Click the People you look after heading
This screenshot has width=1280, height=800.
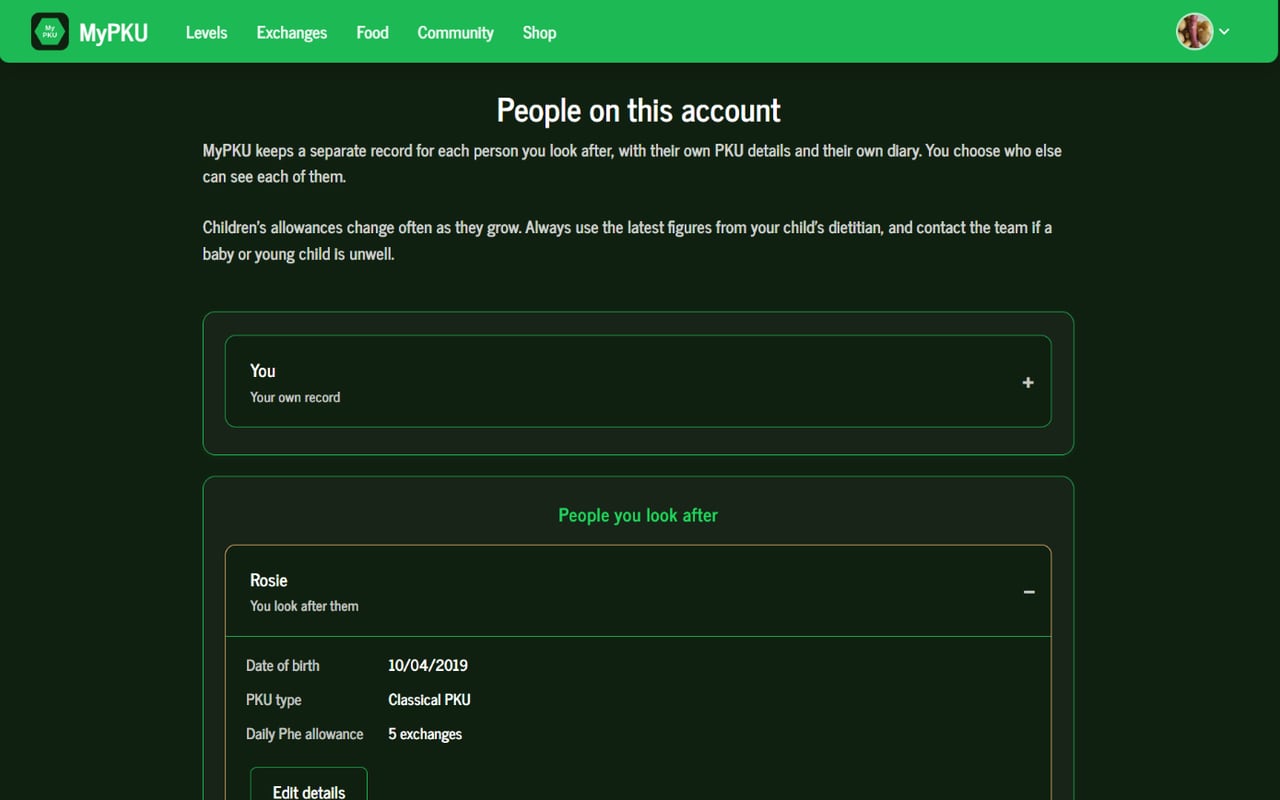tap(638, 515)
